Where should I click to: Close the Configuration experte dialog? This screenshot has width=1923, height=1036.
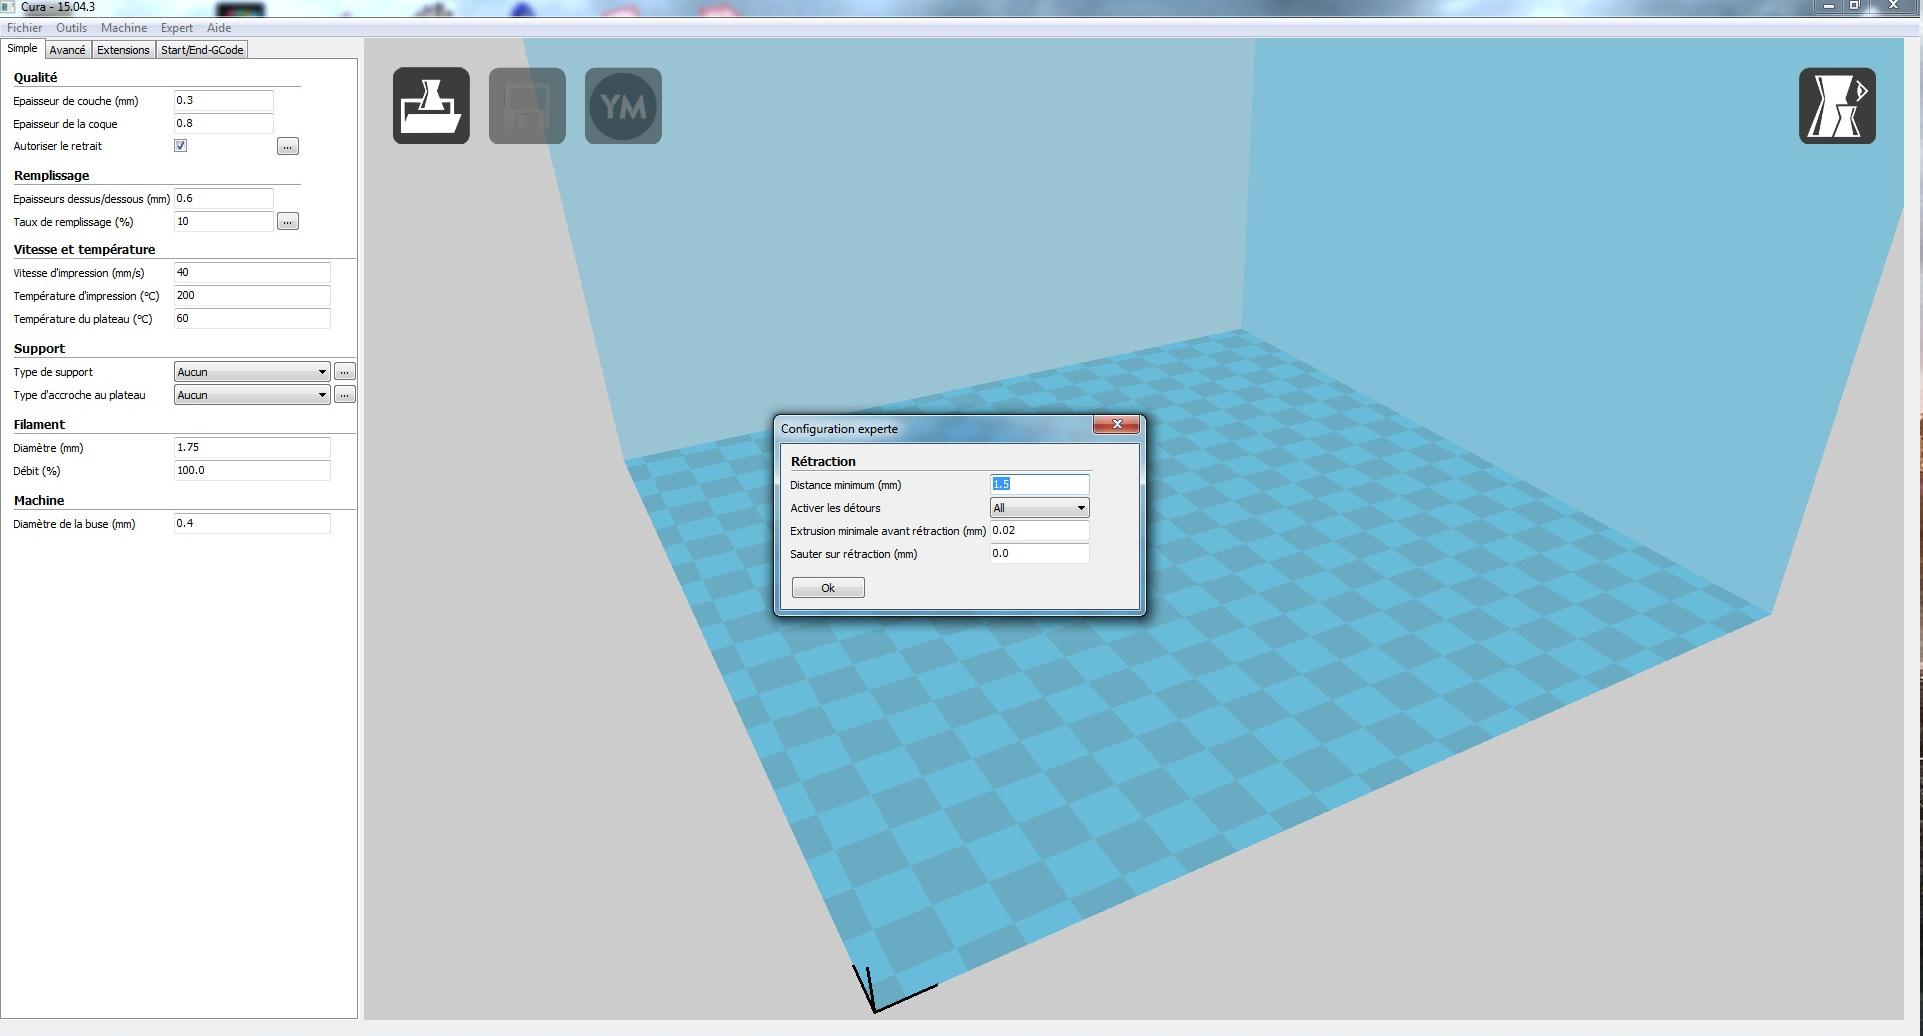(1116, 425)
